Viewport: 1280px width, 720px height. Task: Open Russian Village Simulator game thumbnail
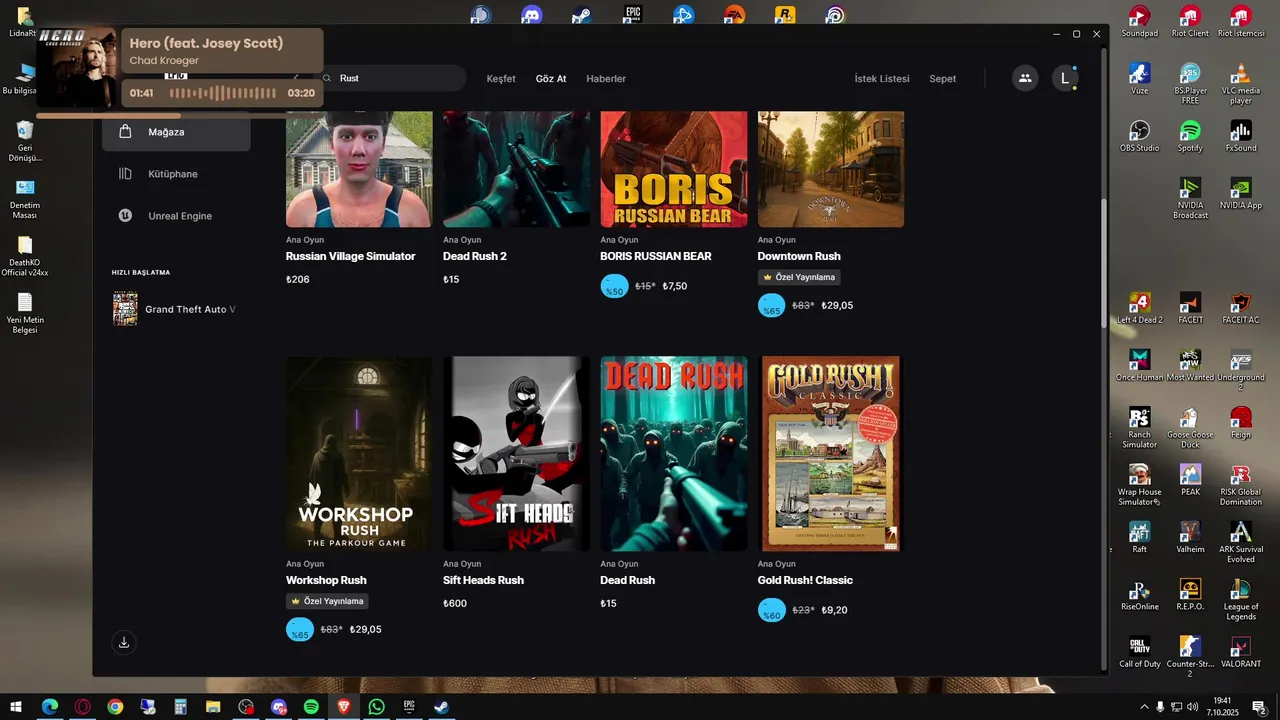coord(359,169)
